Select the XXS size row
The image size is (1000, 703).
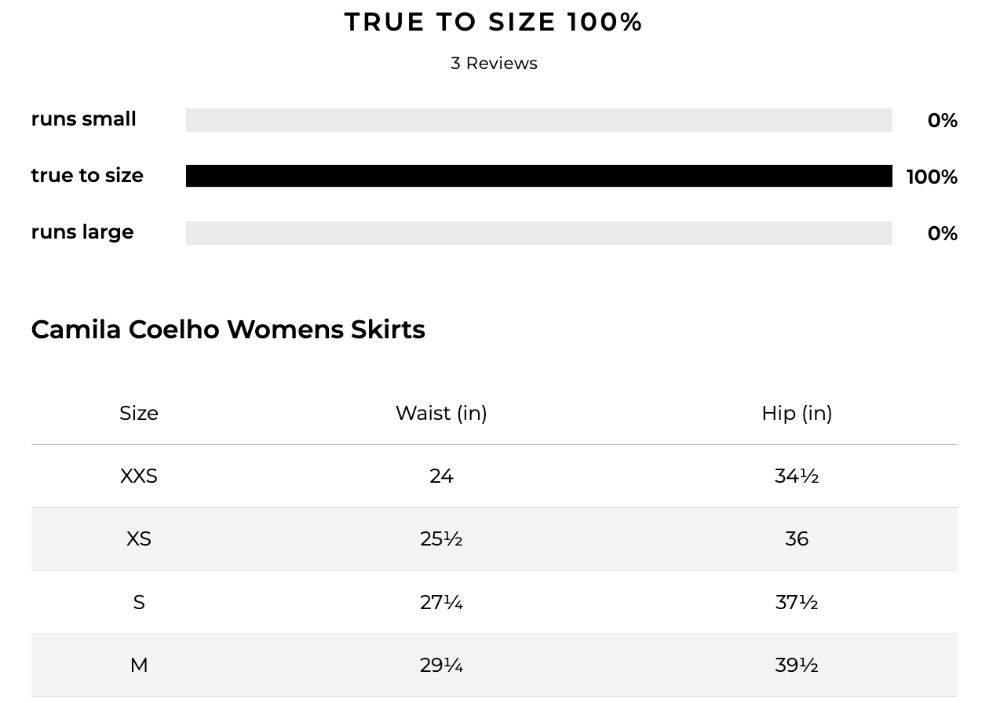pos(494,476)
